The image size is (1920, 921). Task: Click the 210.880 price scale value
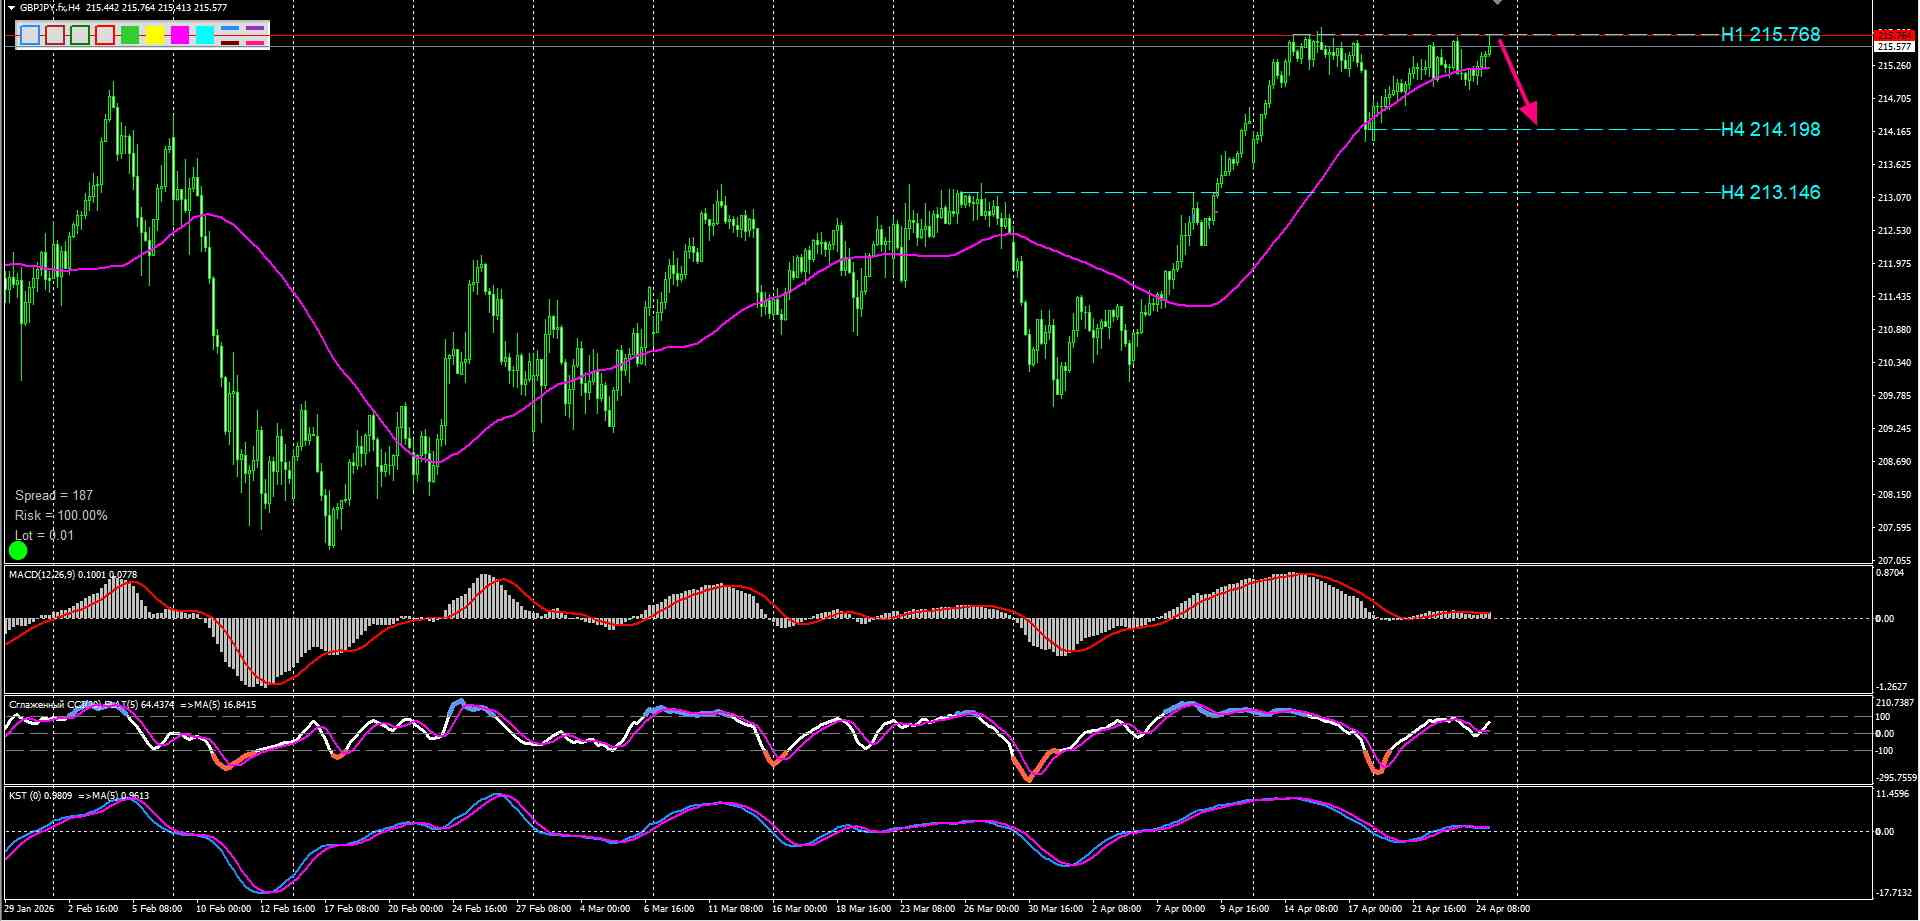1894,330
